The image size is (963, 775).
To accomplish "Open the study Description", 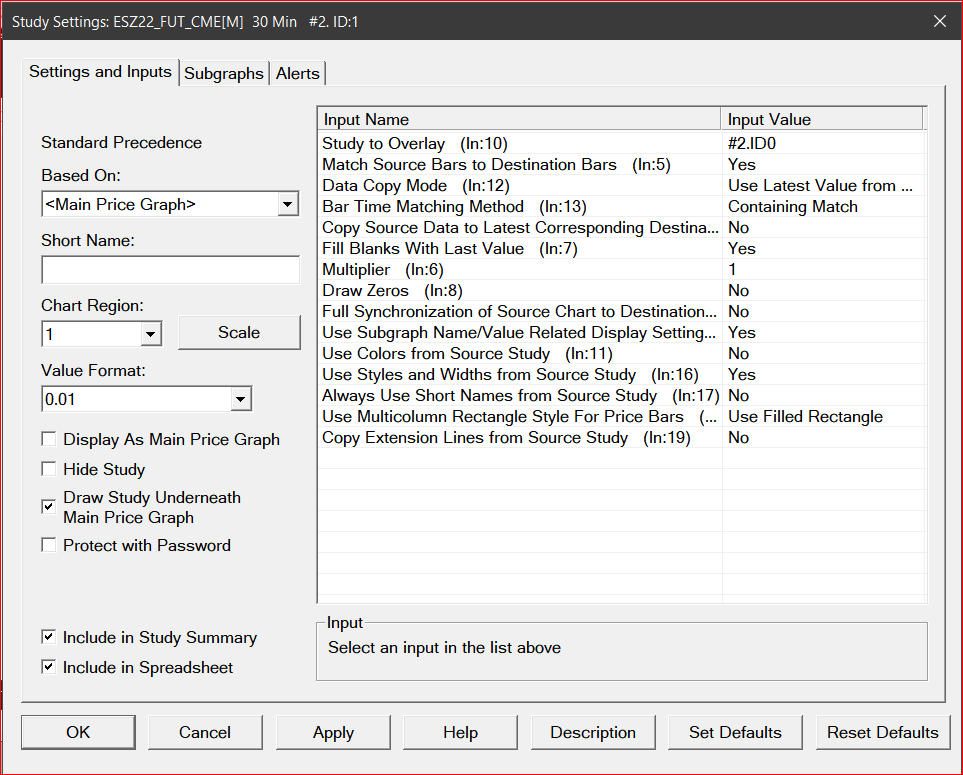I will coord(592,732).
